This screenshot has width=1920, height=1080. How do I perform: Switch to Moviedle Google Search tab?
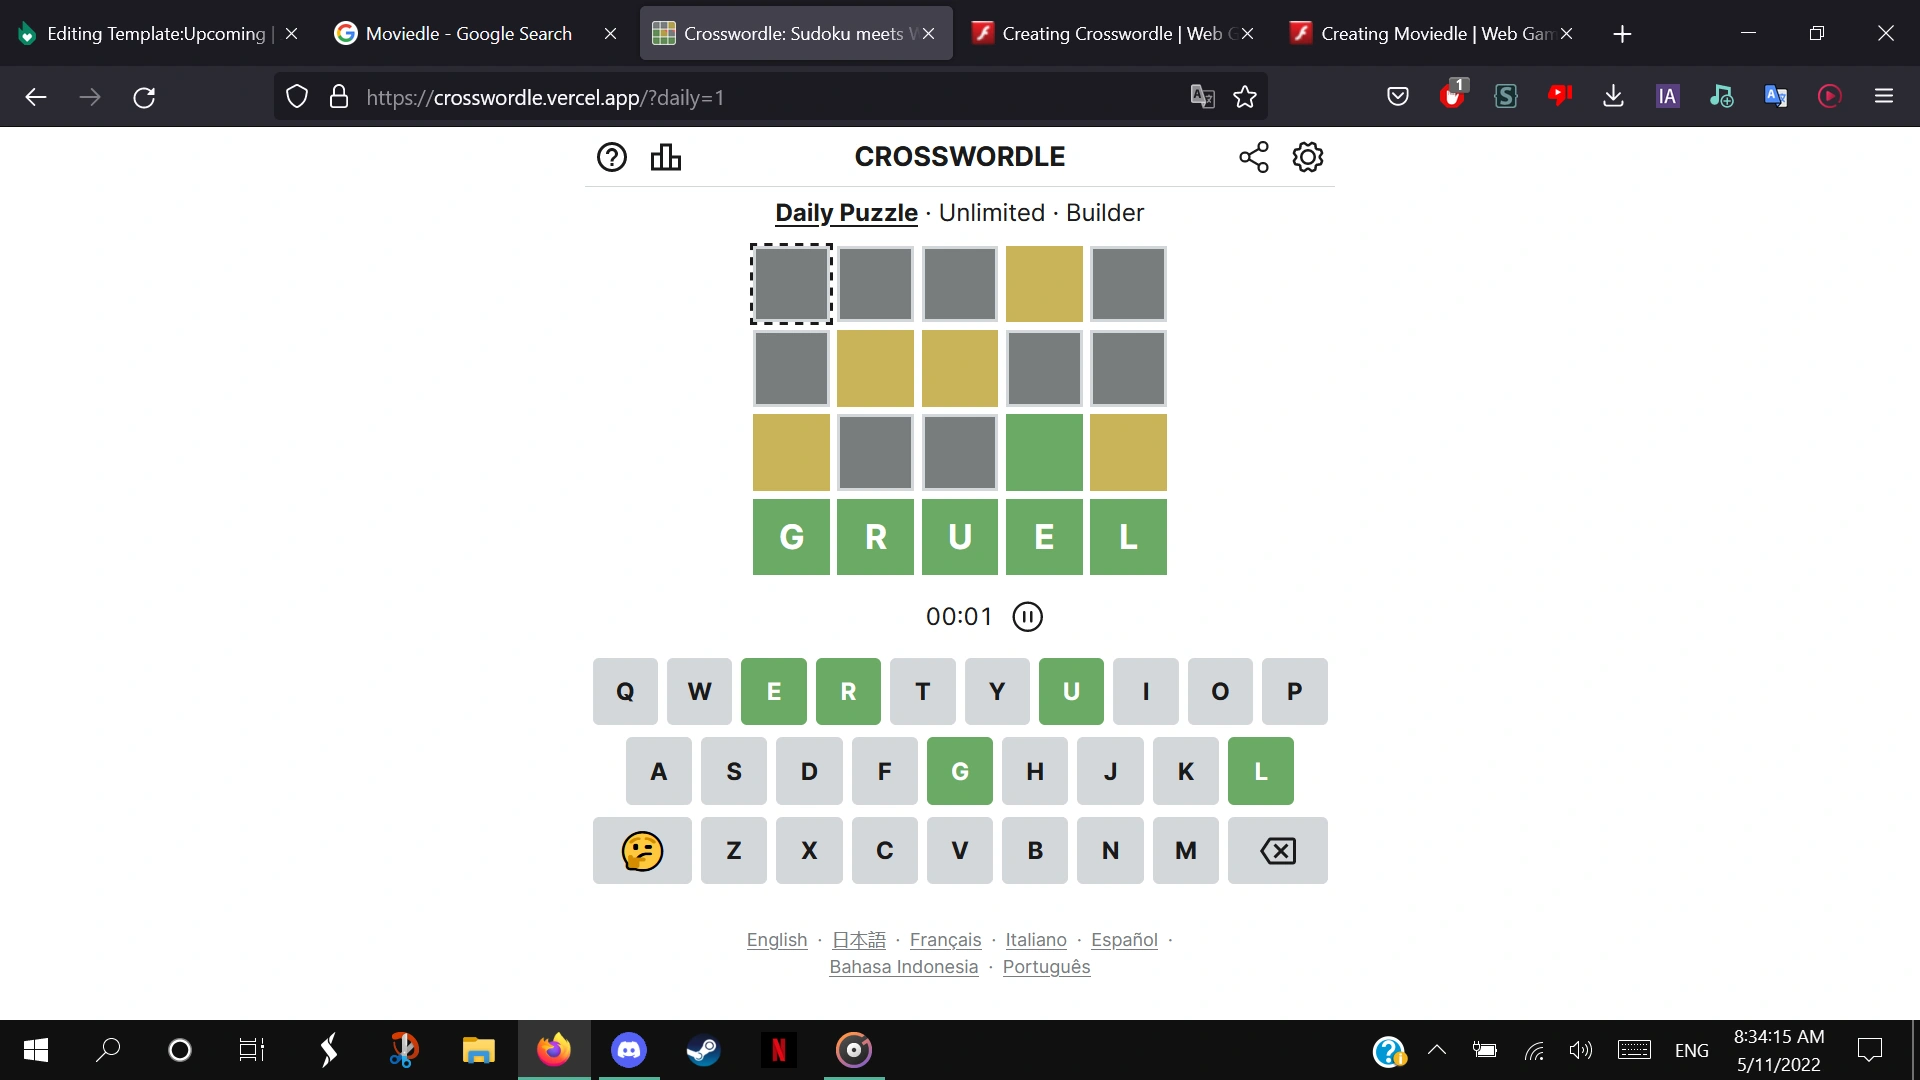468,33
